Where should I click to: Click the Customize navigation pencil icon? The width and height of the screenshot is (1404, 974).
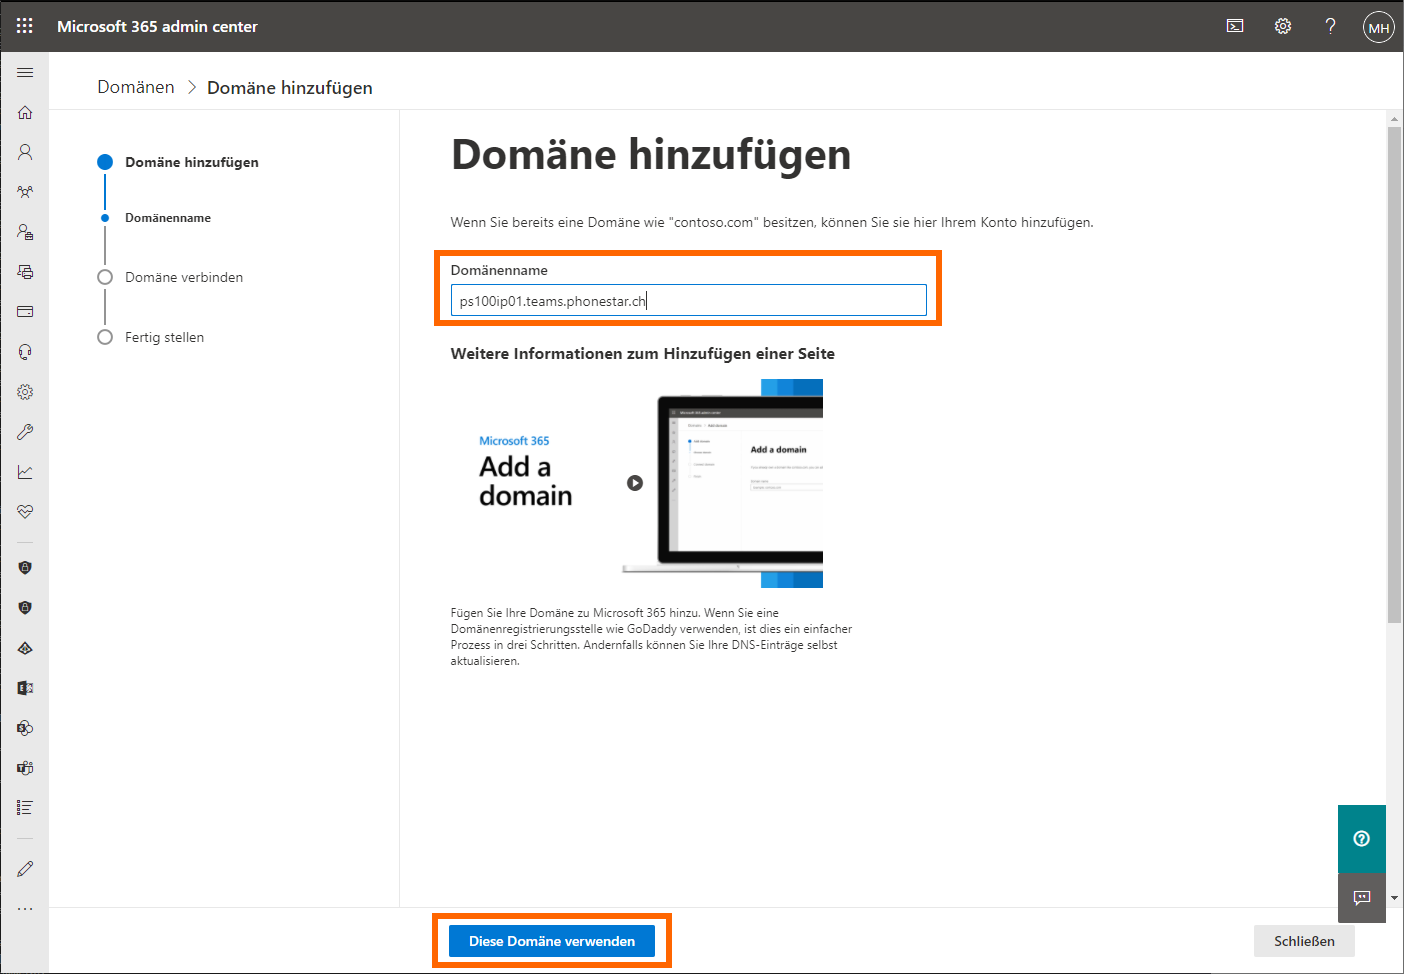(25, 869)
